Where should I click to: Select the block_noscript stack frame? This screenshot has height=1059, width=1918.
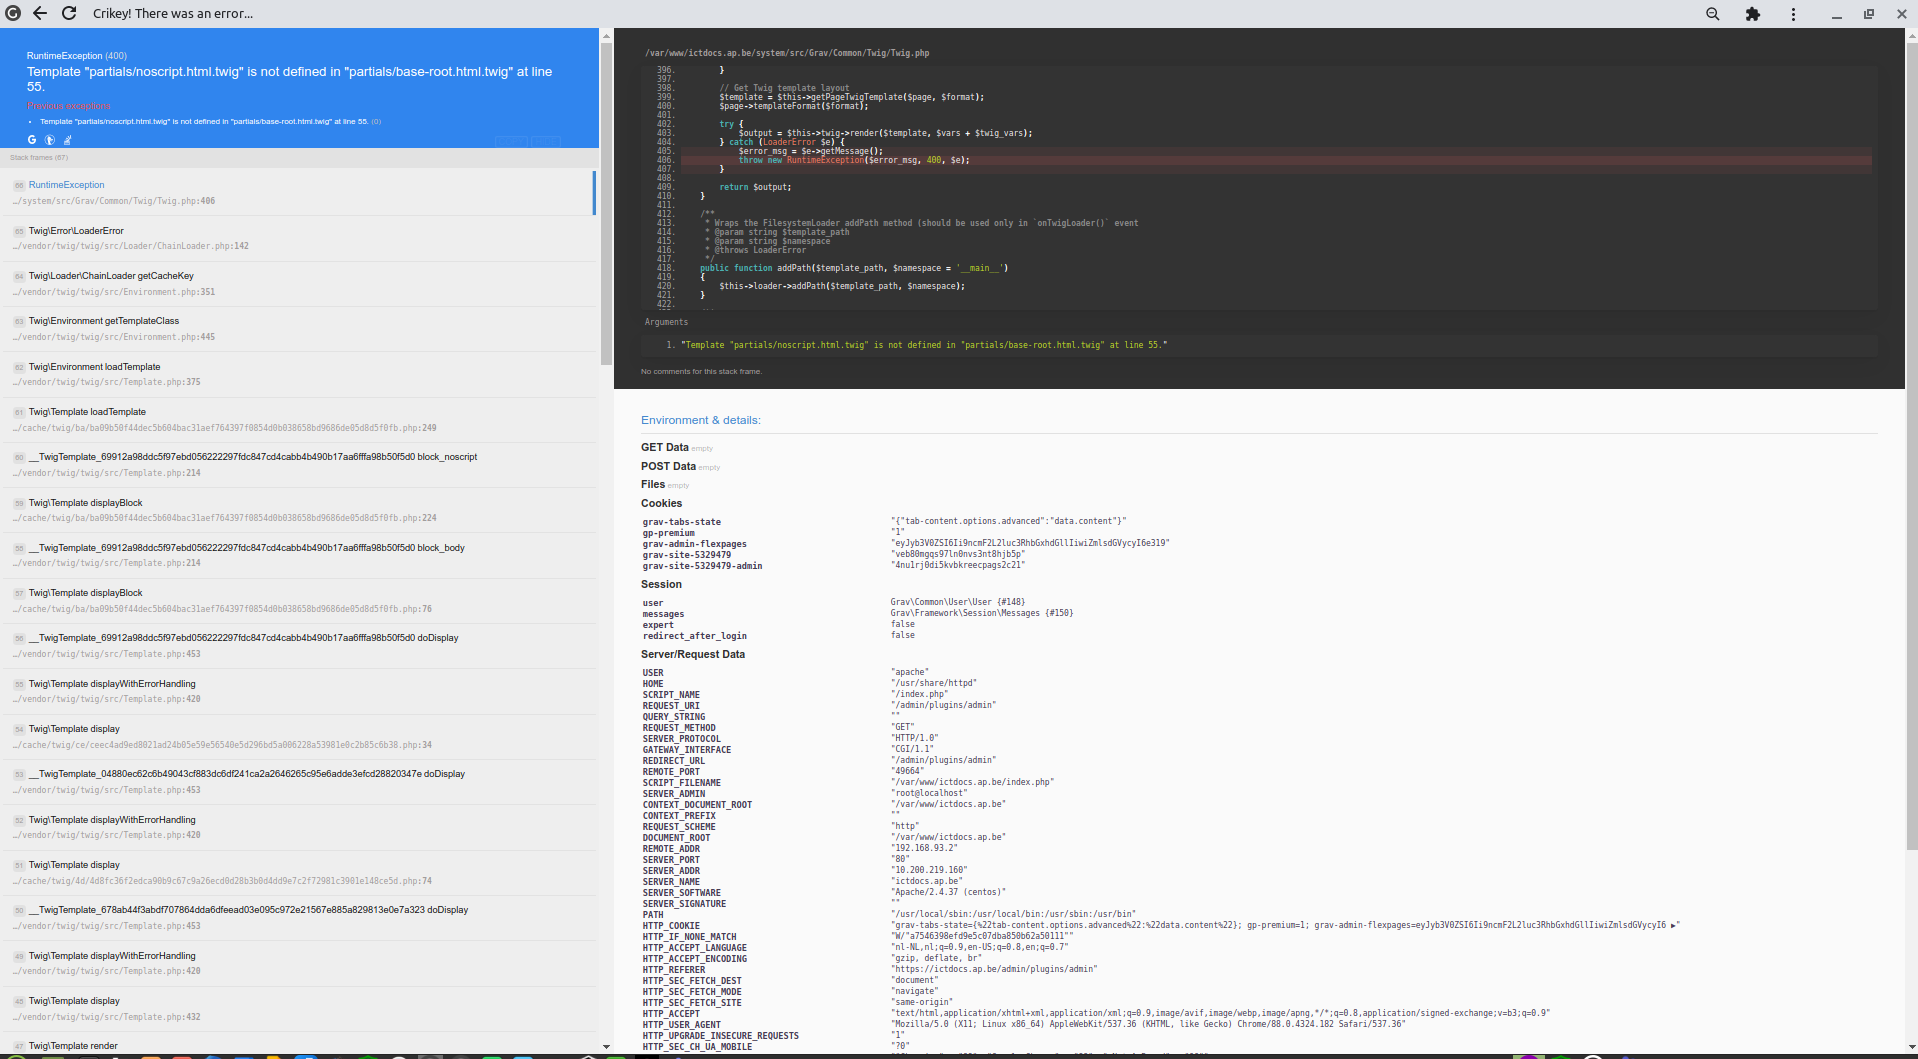(298, 464)
